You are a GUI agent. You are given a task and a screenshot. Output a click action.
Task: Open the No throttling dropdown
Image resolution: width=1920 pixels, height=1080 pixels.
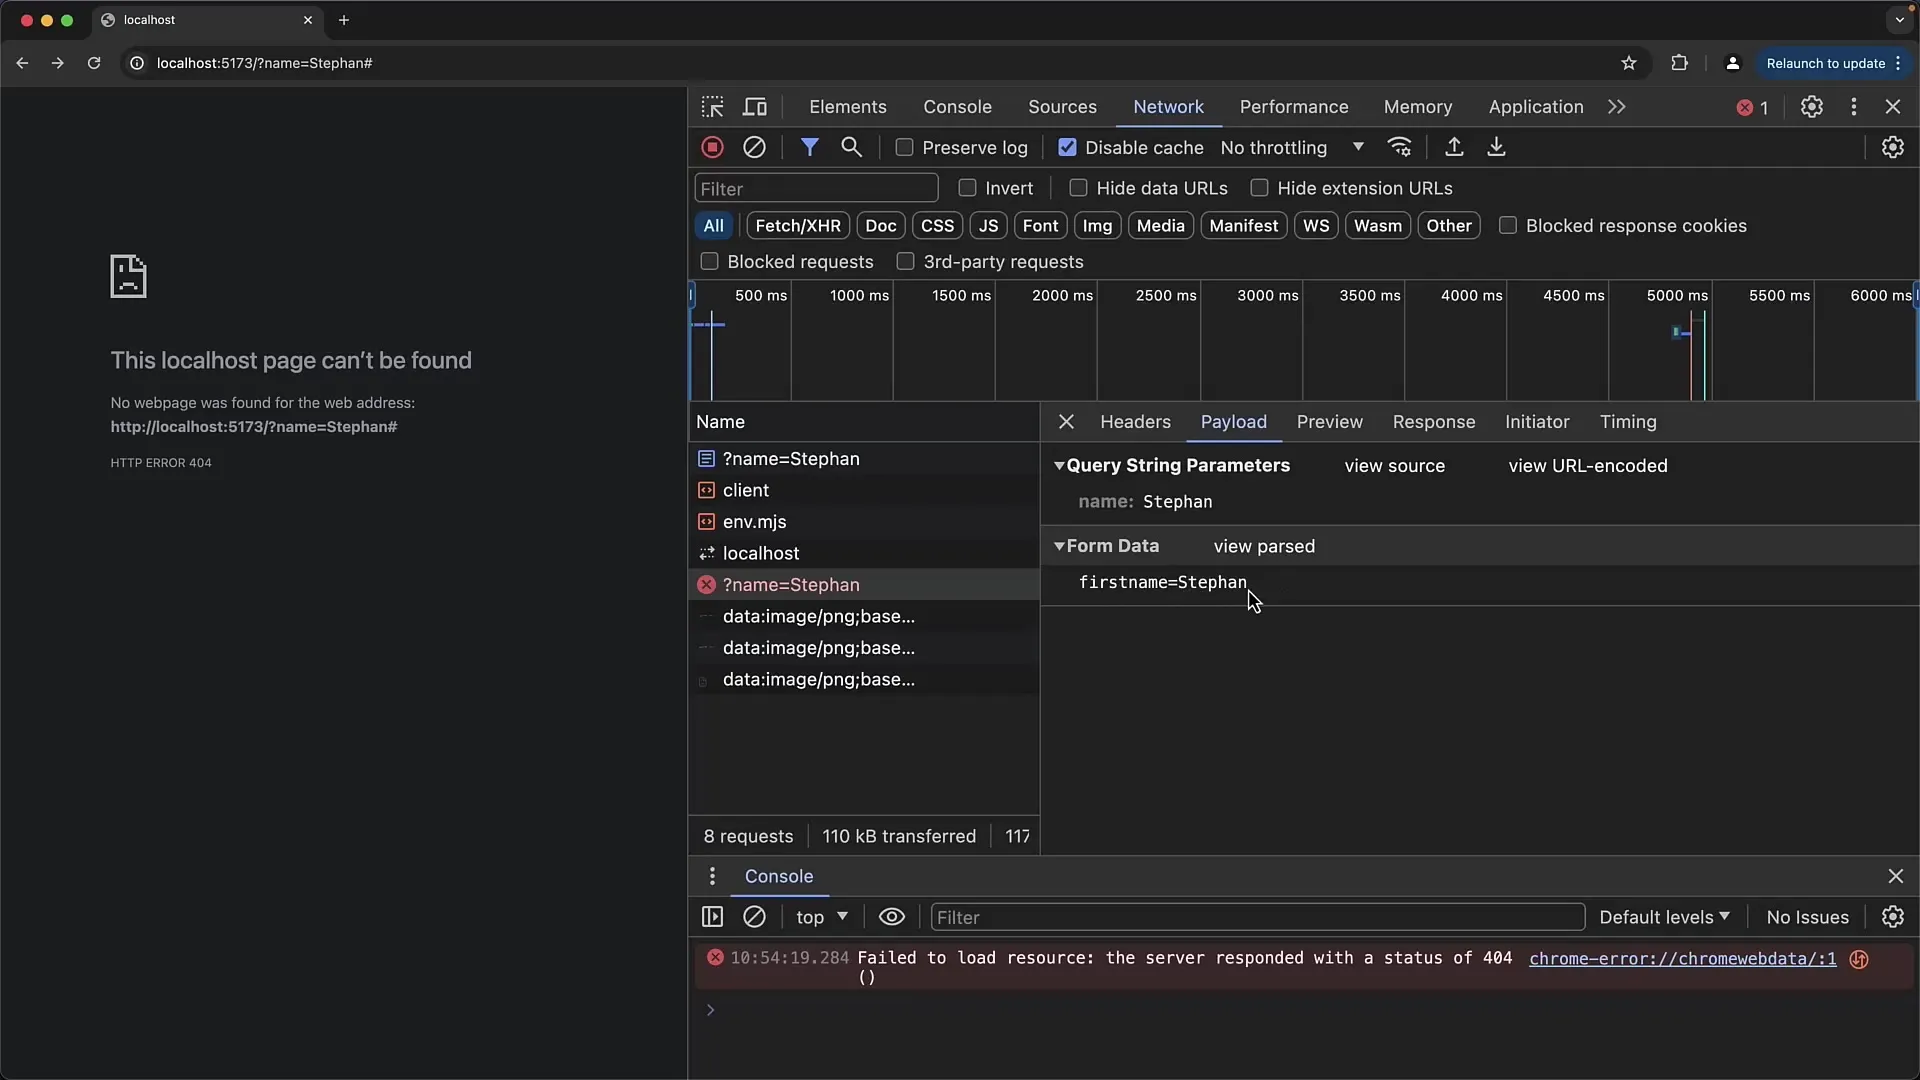click(1292, 146)
